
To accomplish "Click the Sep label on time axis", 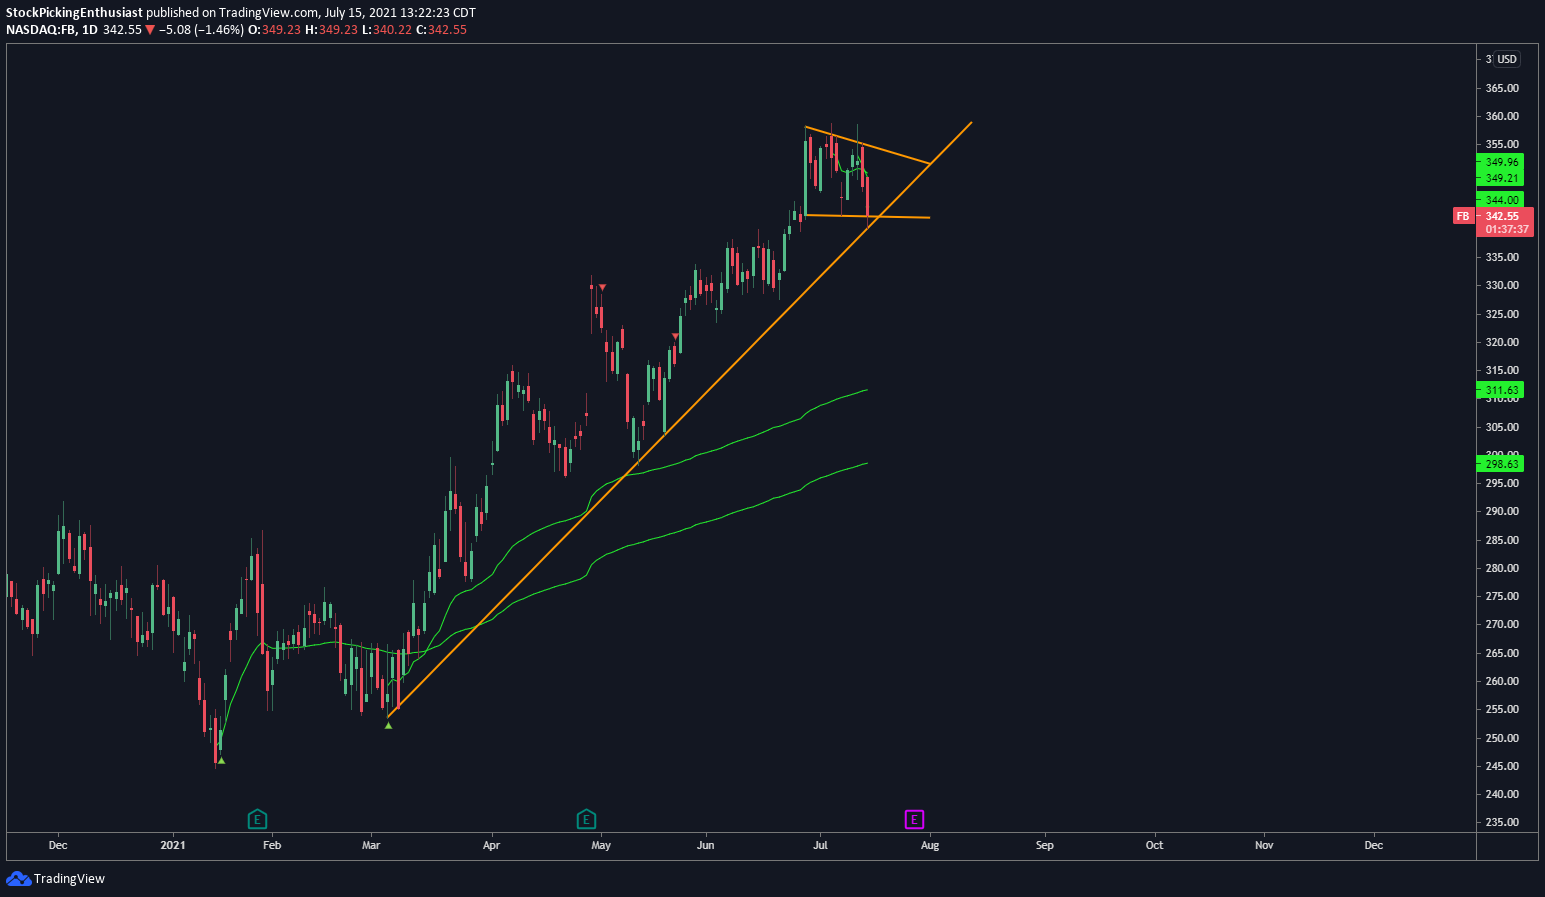I will (x=1045, y=845).
